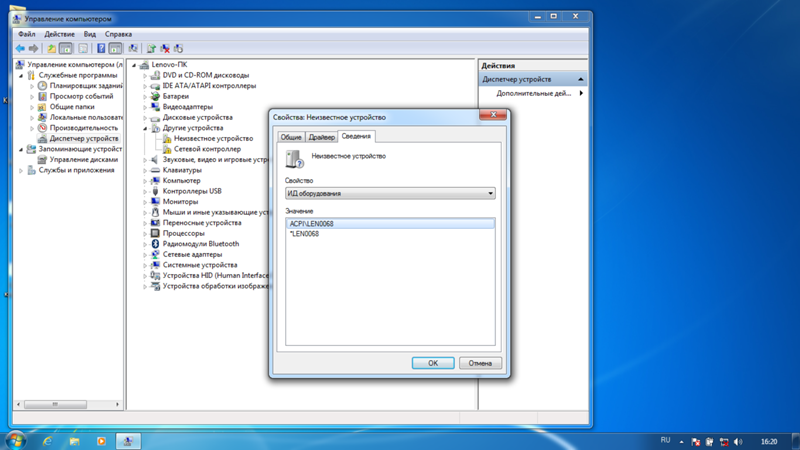Click the Help question-mark toolbar icon
The image size is (800, 450).
click(101, 48)
